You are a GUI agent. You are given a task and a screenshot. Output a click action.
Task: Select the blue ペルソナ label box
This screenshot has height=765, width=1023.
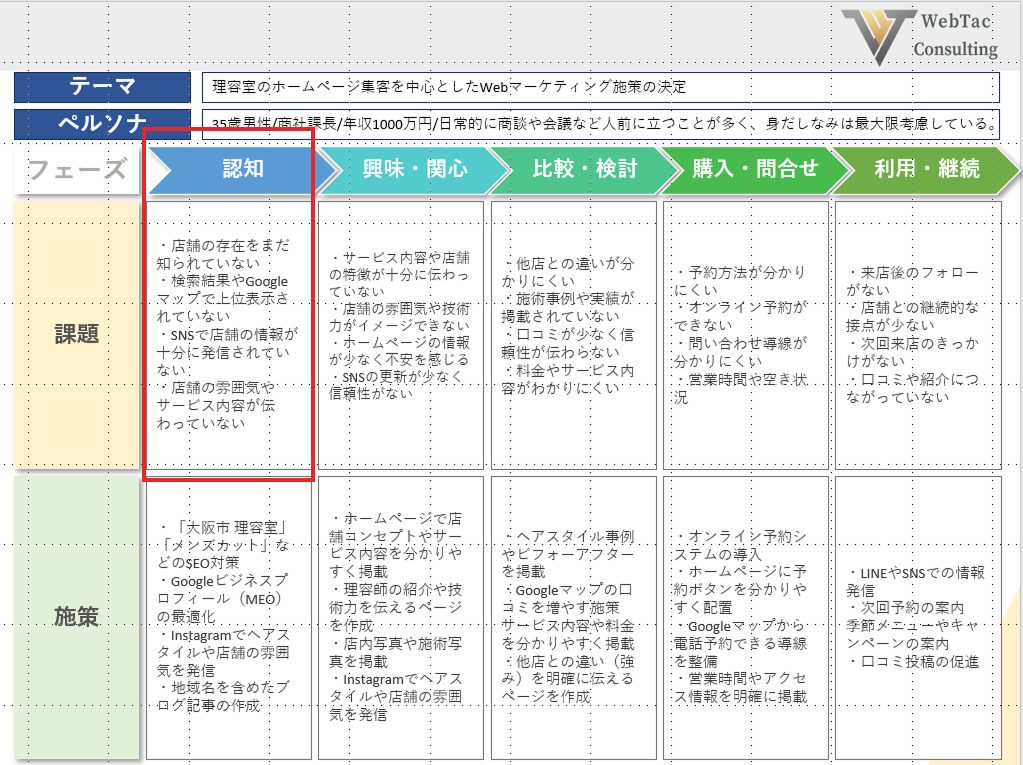(102, 125)
